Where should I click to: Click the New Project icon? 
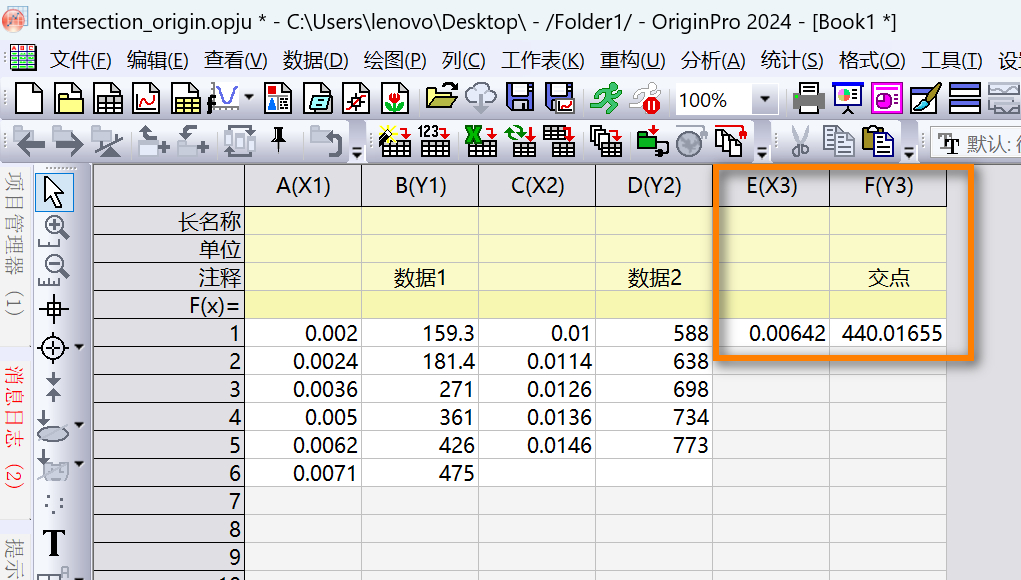27,99
